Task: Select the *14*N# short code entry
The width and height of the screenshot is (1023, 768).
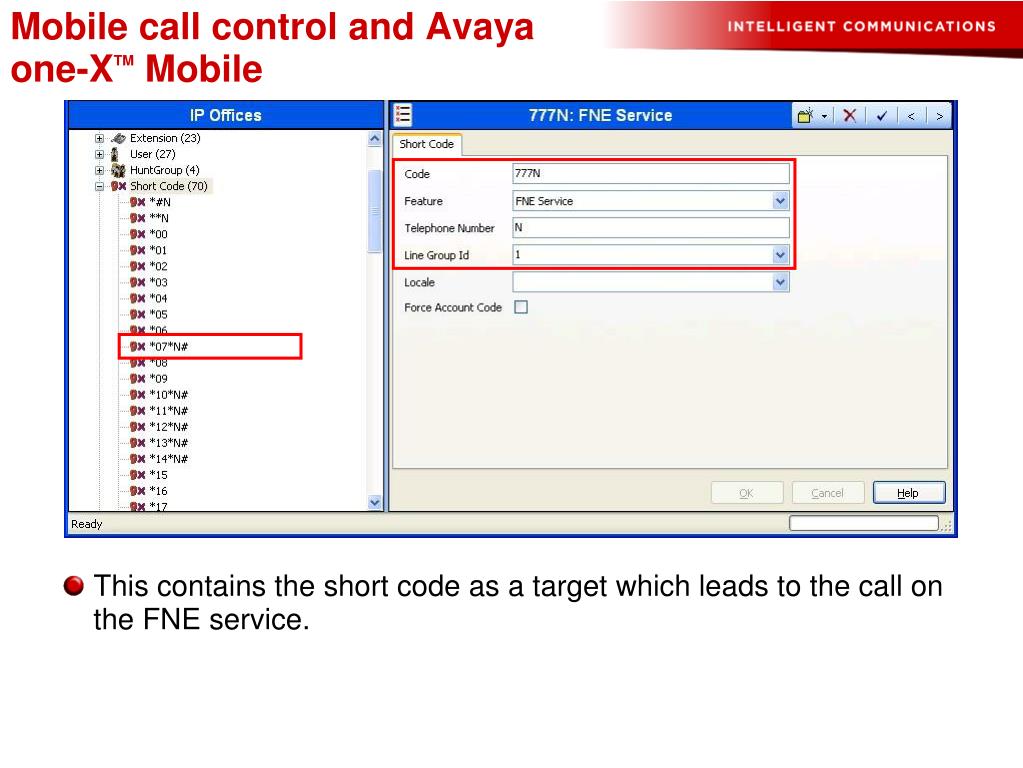Action: coord(168,459)
